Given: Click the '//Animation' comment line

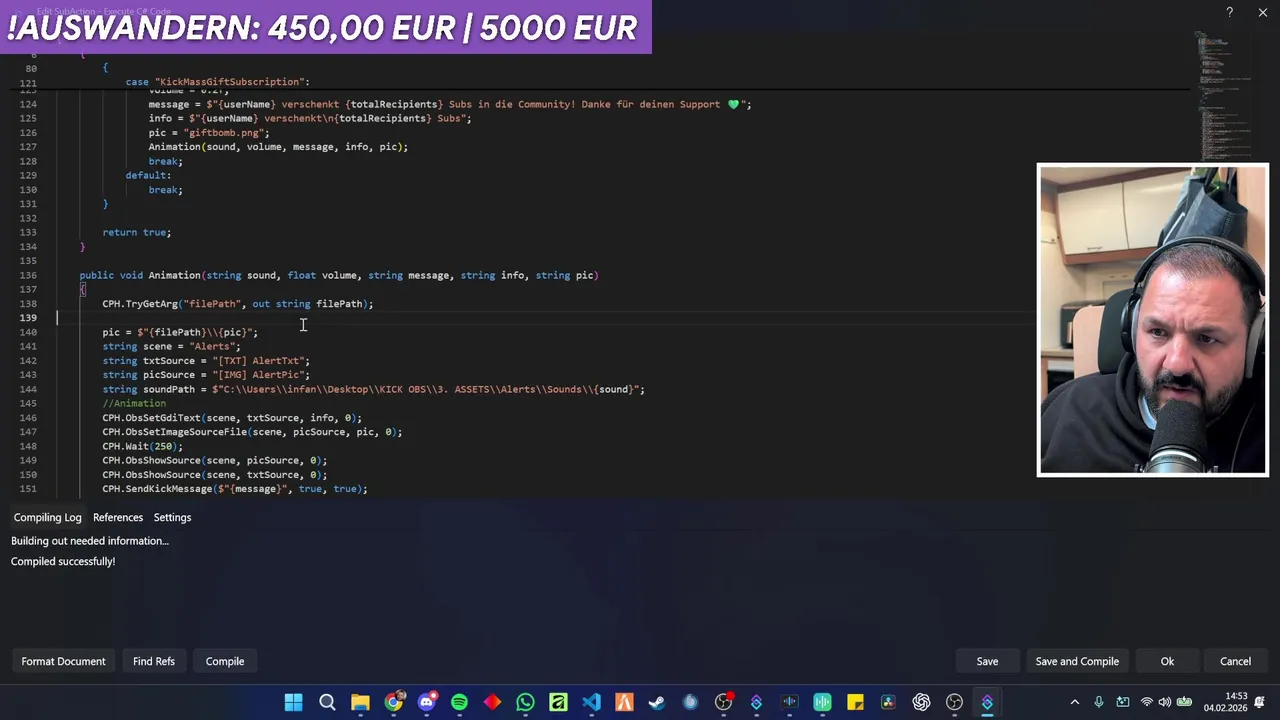Looking at the screenshot, I should tap(134, 403).
